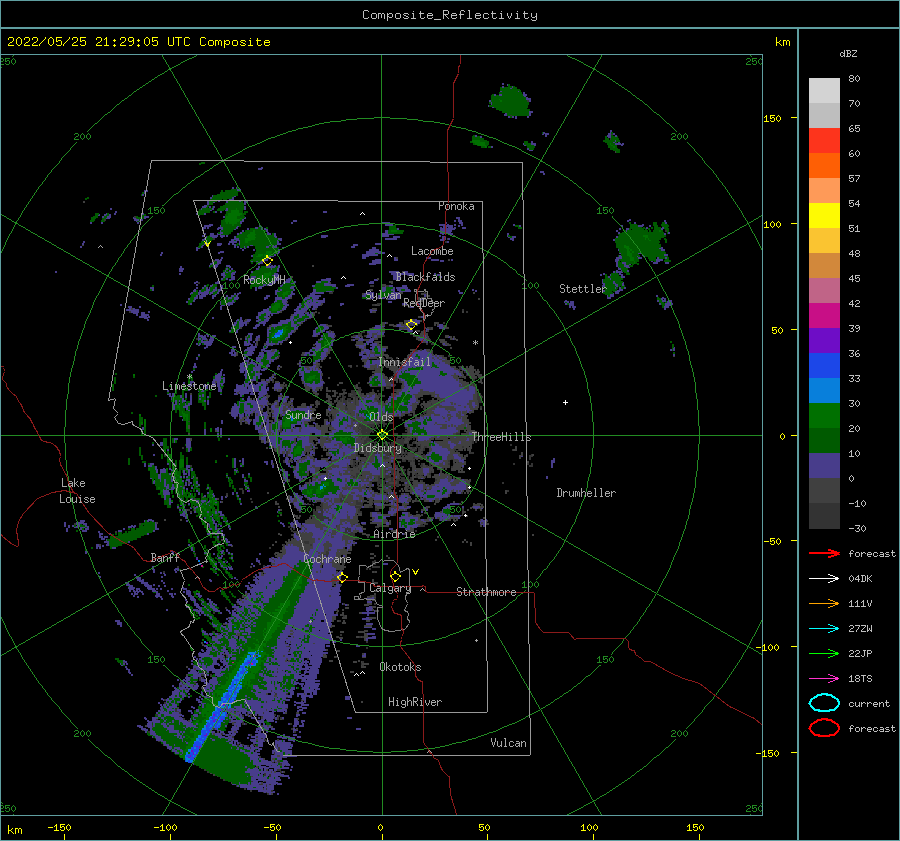Click the Didsbury town label
The image size is (900, 841).
pos(377,448)
